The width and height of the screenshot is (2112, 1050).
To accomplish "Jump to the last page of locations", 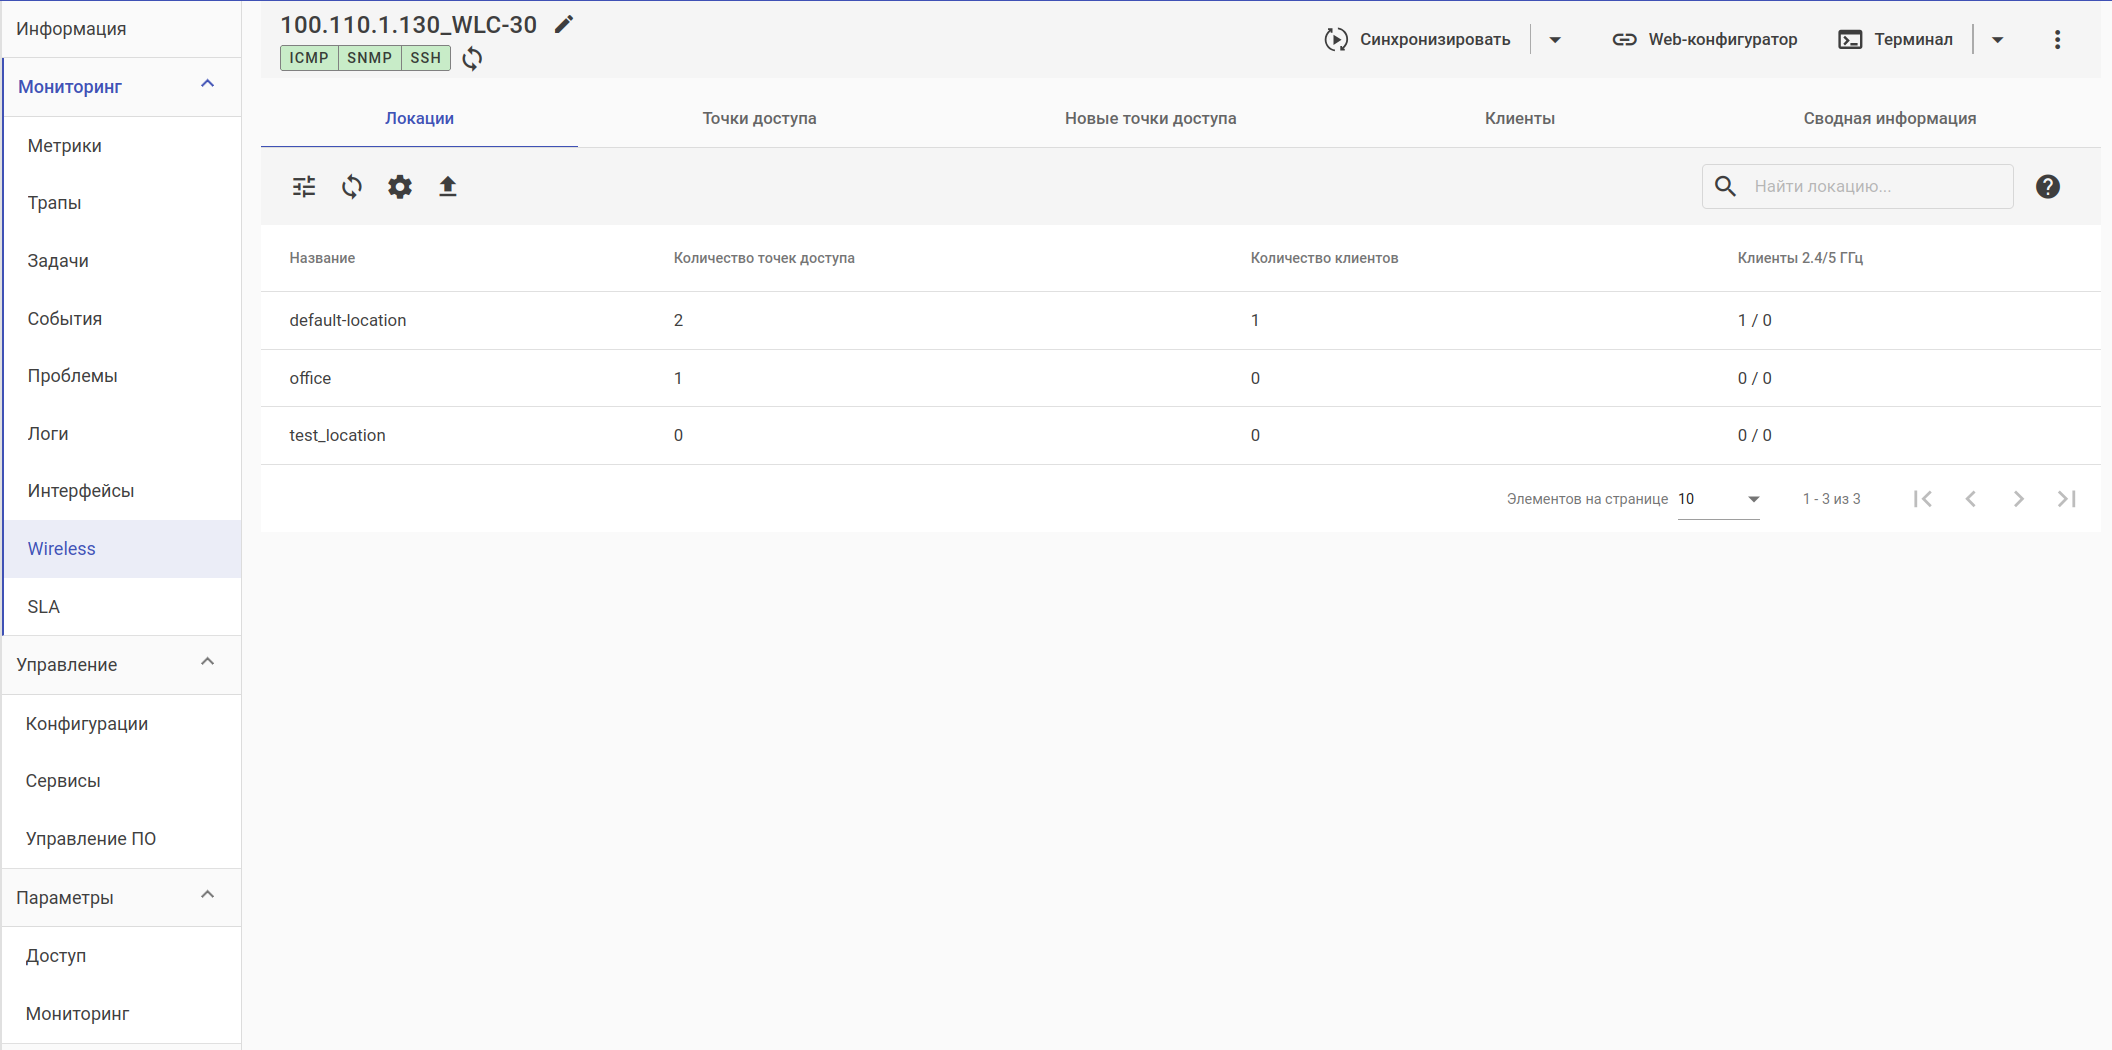I will [x=2066, y=499].
